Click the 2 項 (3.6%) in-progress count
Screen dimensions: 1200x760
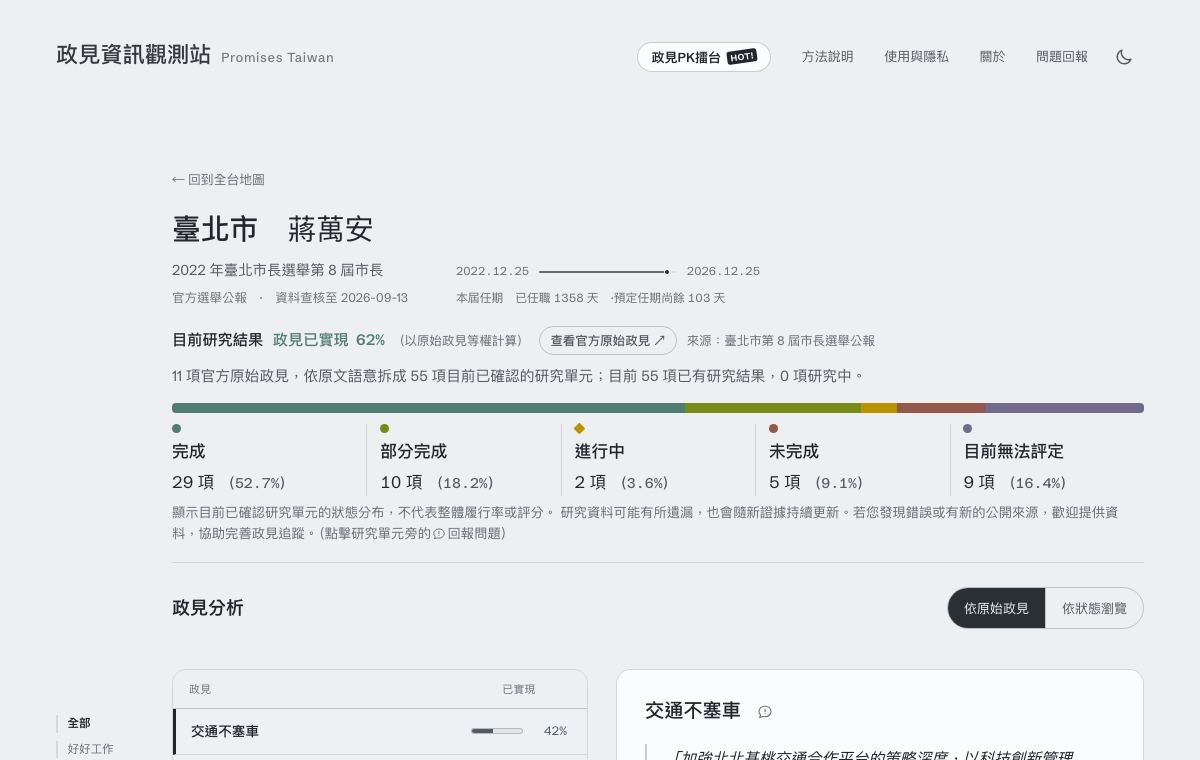[x=621, y=482]
